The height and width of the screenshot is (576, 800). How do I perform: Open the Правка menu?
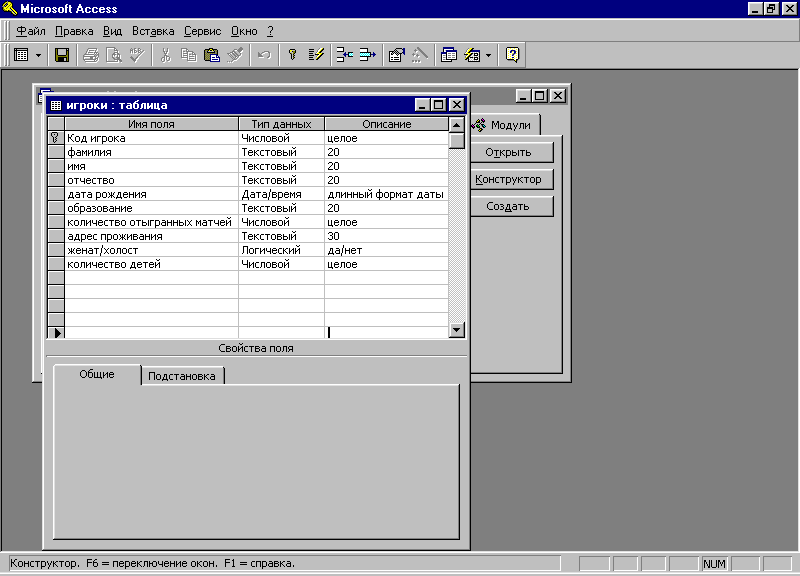(x=74, y=31)
